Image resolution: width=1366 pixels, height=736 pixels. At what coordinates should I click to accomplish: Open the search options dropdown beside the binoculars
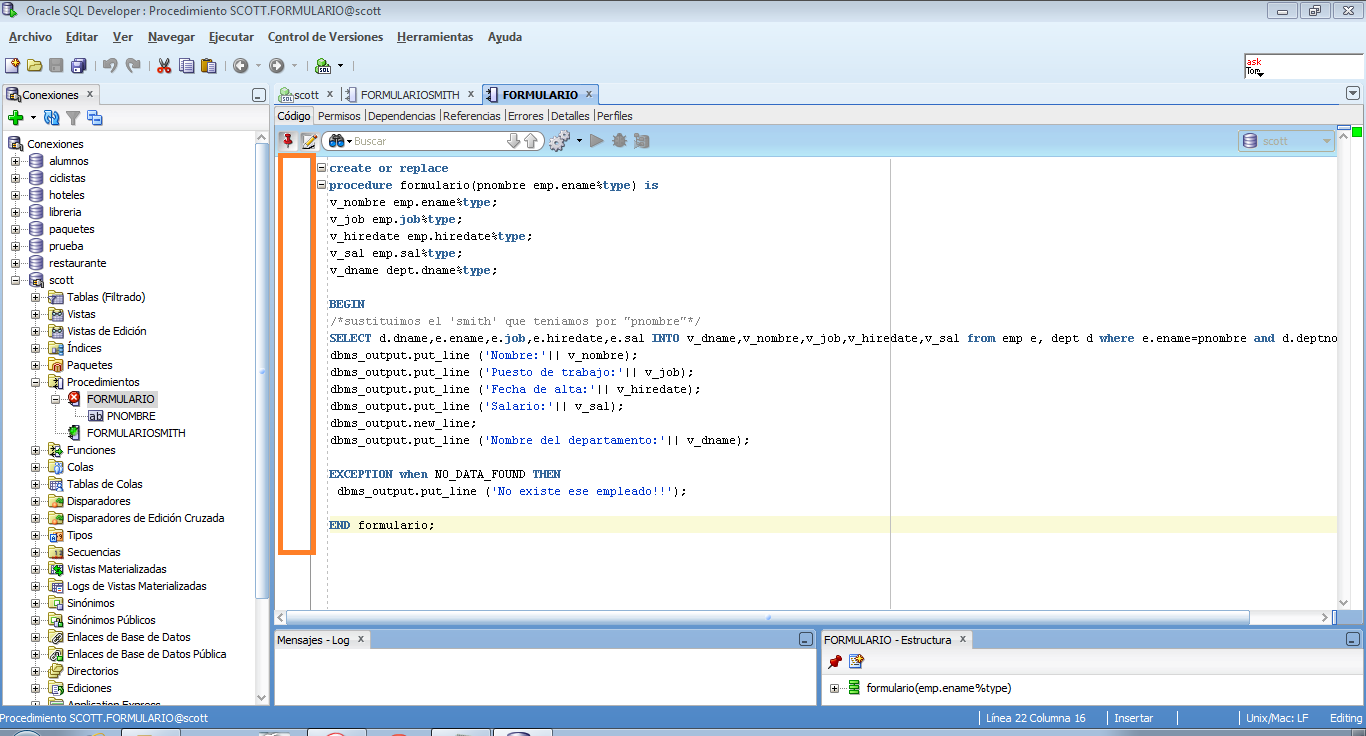pos(349,140)
